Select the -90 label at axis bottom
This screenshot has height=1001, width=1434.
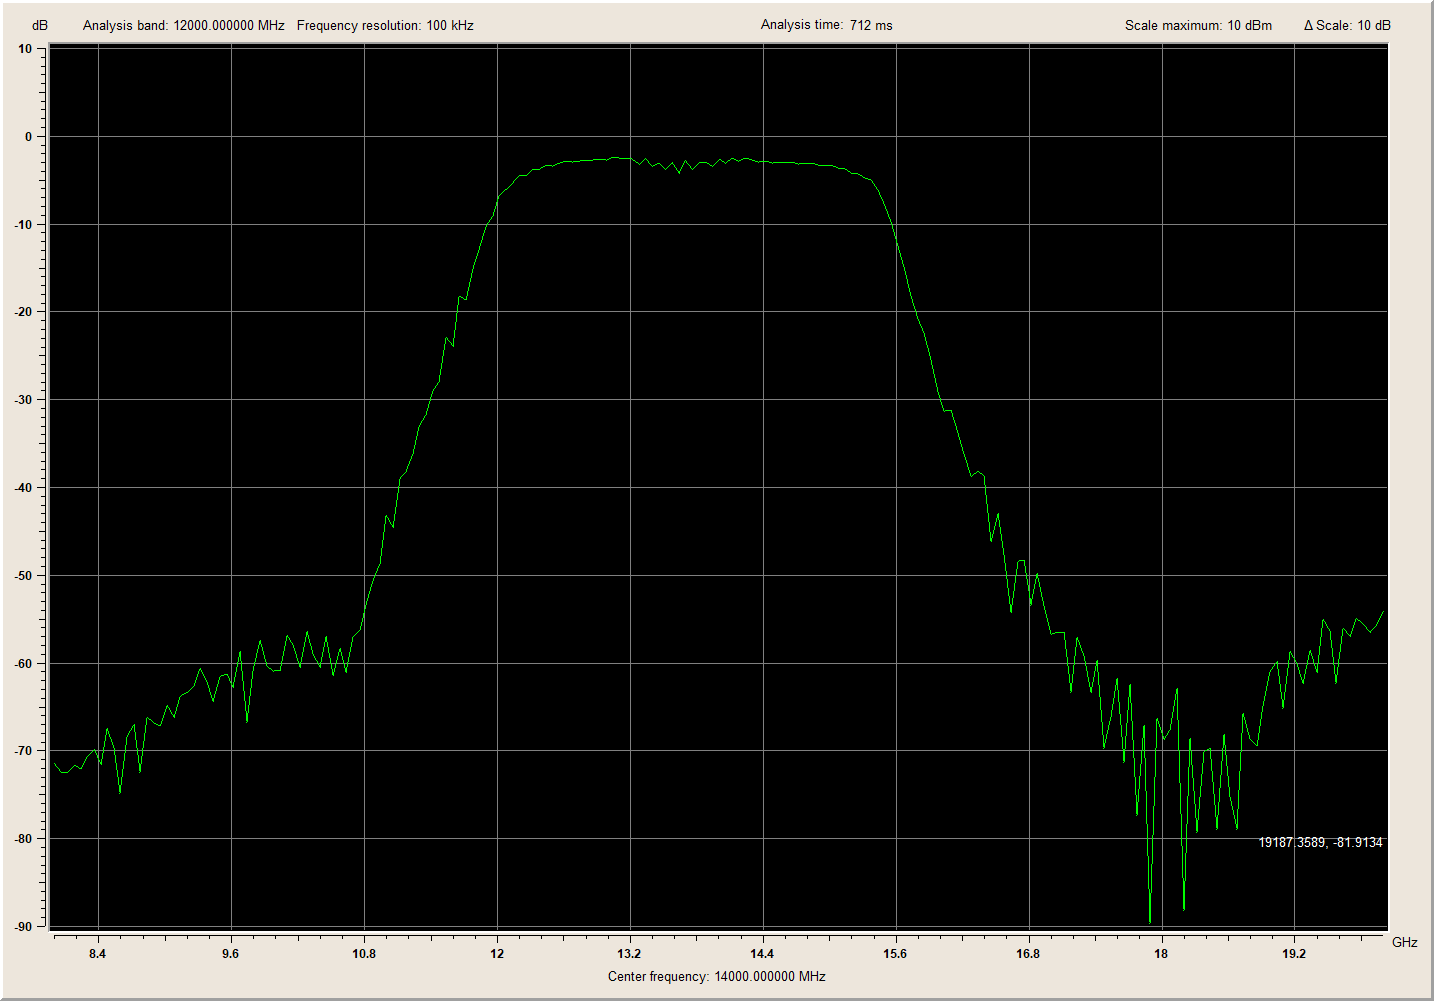coord(23,926)
